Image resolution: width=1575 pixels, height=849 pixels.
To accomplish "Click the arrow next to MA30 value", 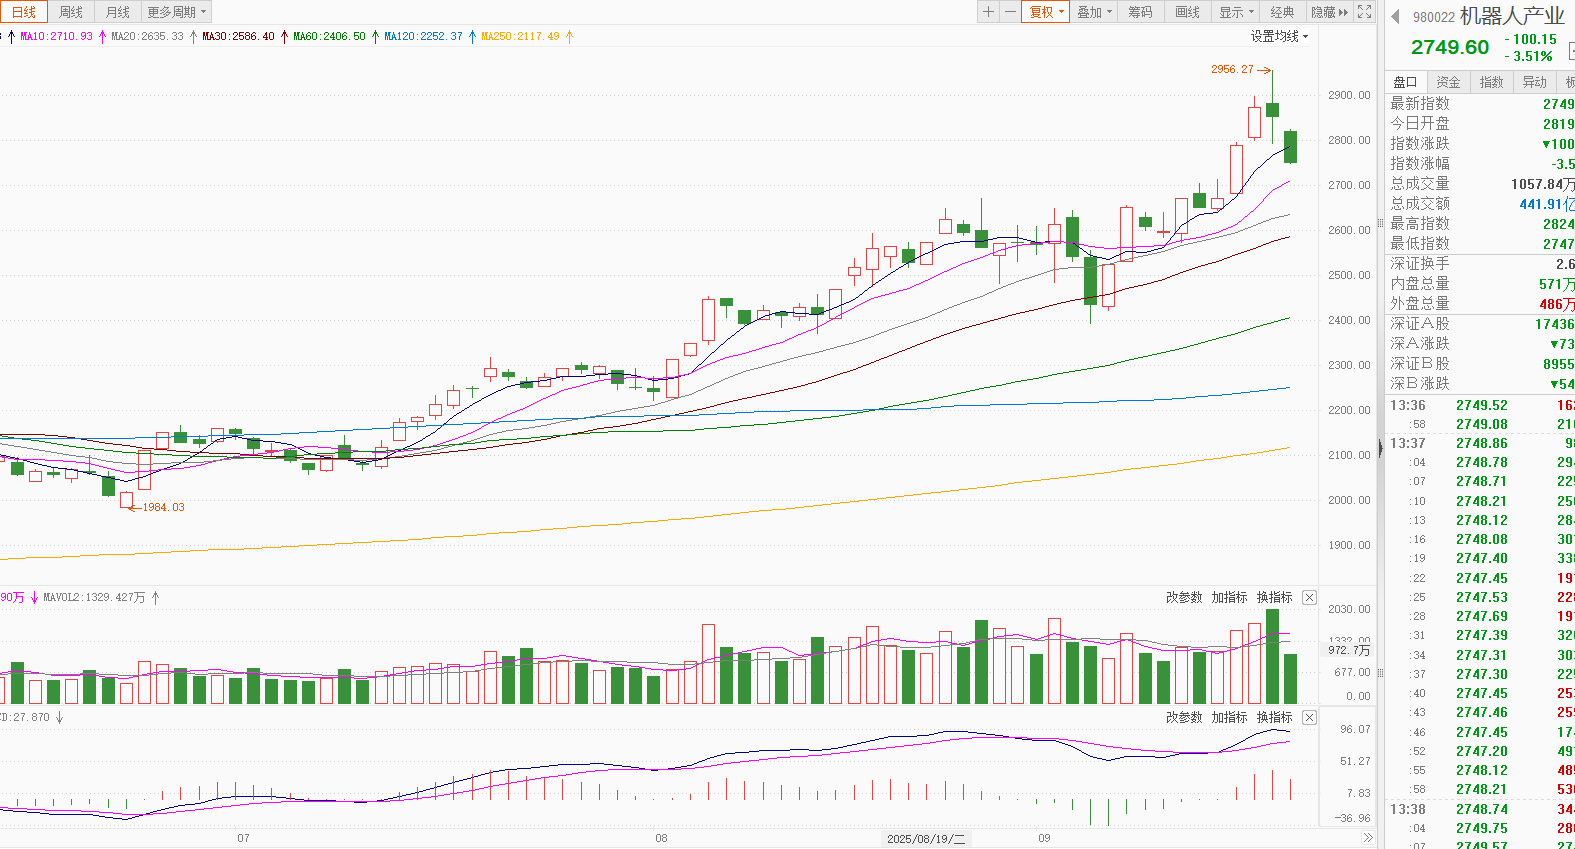I will pos(284,37).
